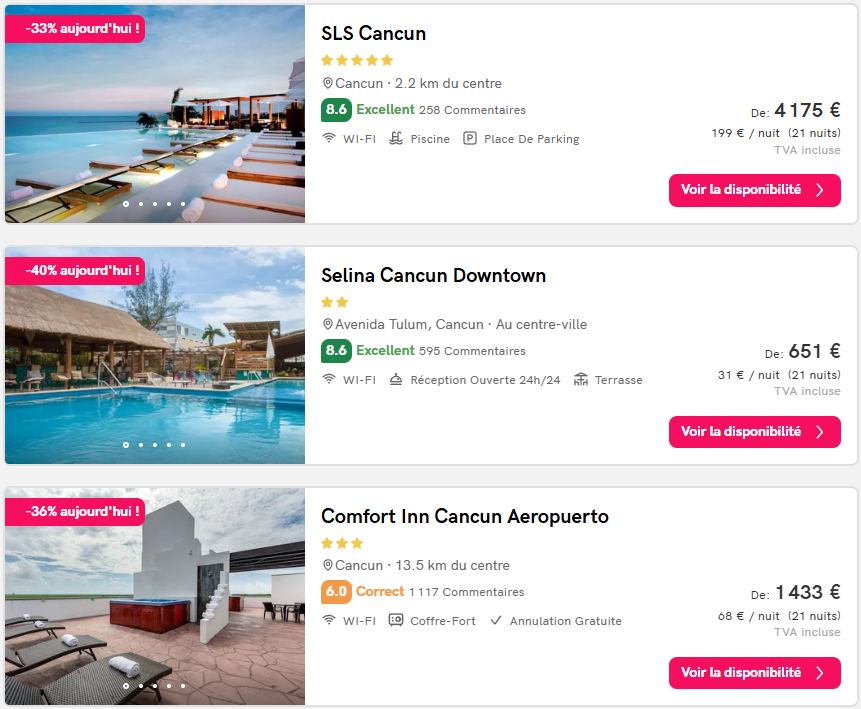Click the Wi-Fi icon on SLS Cancun

pos(329,139)
